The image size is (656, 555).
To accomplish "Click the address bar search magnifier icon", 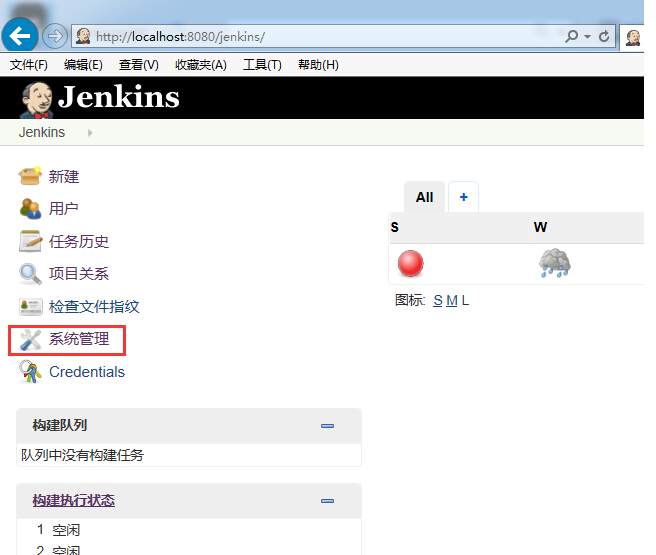I will click(571, 36).
